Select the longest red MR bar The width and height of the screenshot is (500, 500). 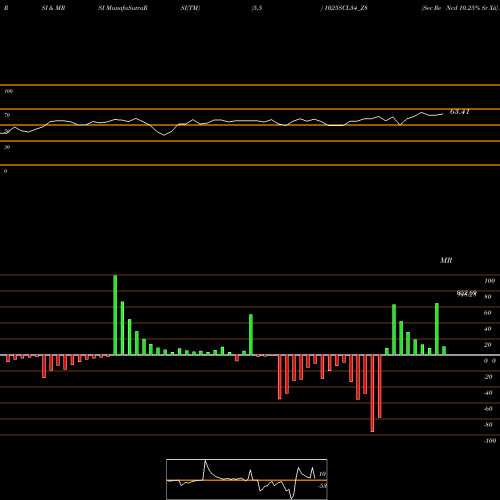click(x=372, y=393)
